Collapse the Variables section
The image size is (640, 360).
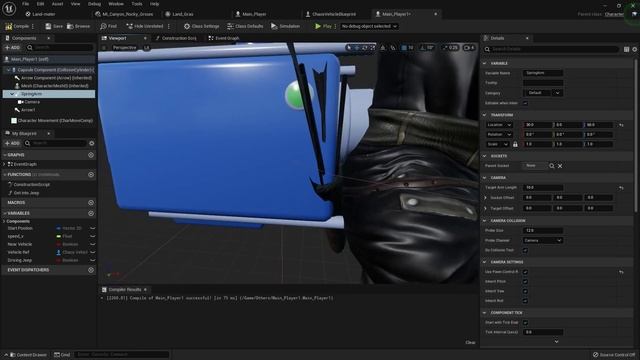5,213
